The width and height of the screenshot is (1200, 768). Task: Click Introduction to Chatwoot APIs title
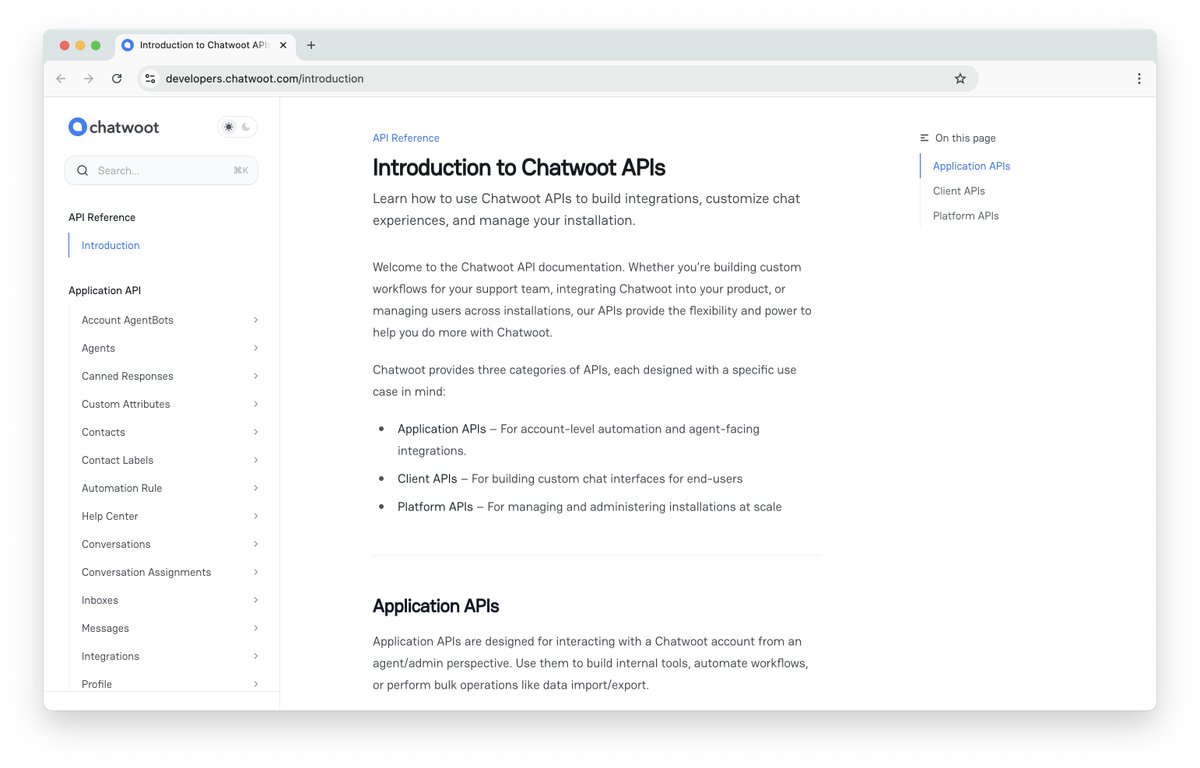(519, 167)
